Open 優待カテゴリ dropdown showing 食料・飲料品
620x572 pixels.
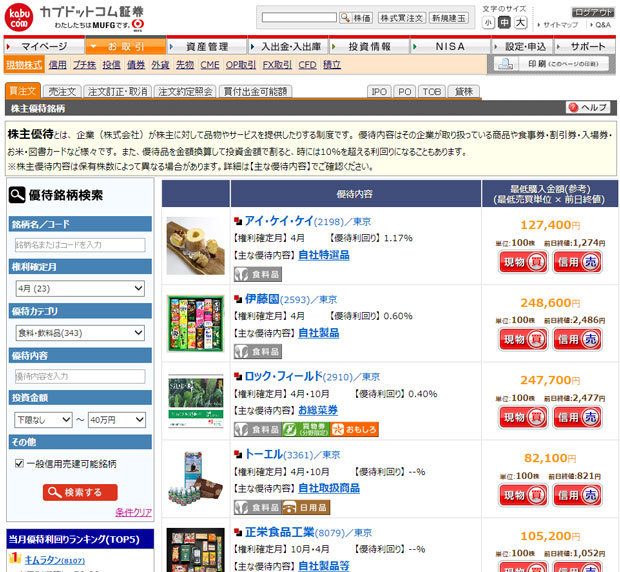click(80, 333)
